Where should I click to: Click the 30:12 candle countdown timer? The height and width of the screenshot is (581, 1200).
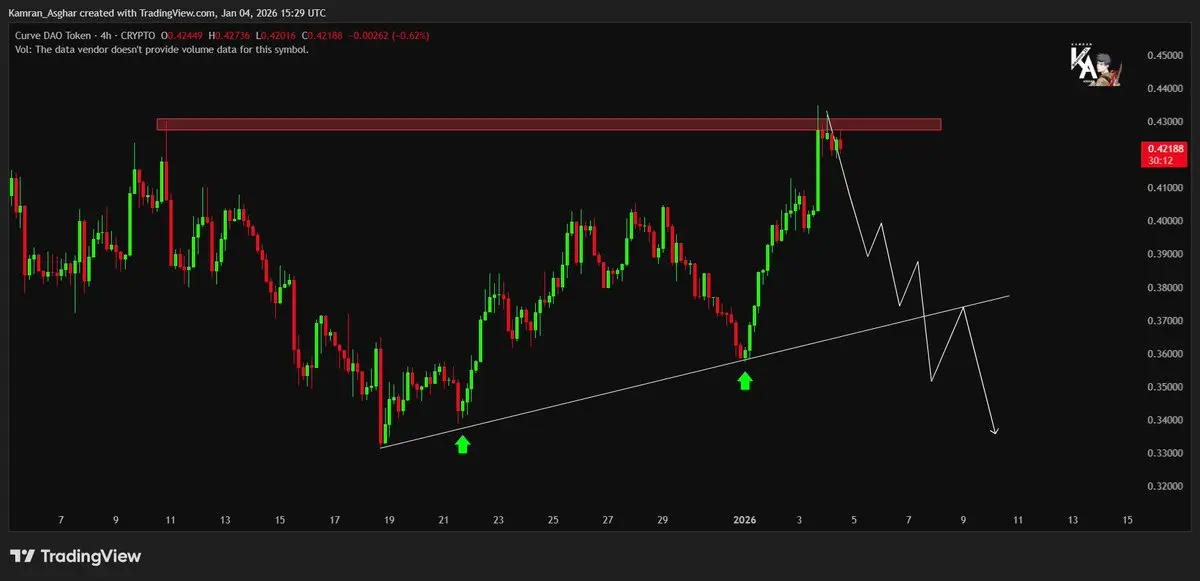coord(1160,161)
